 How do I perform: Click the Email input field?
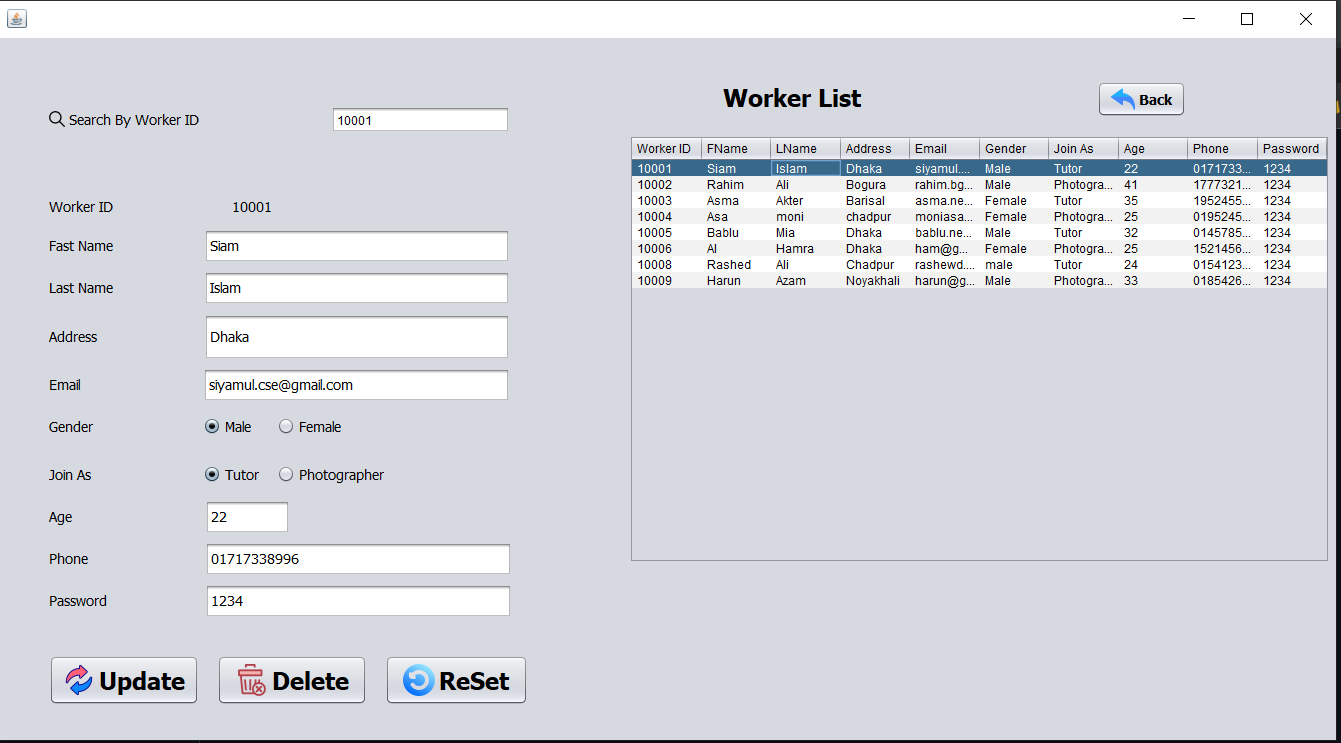pos(357,385)
